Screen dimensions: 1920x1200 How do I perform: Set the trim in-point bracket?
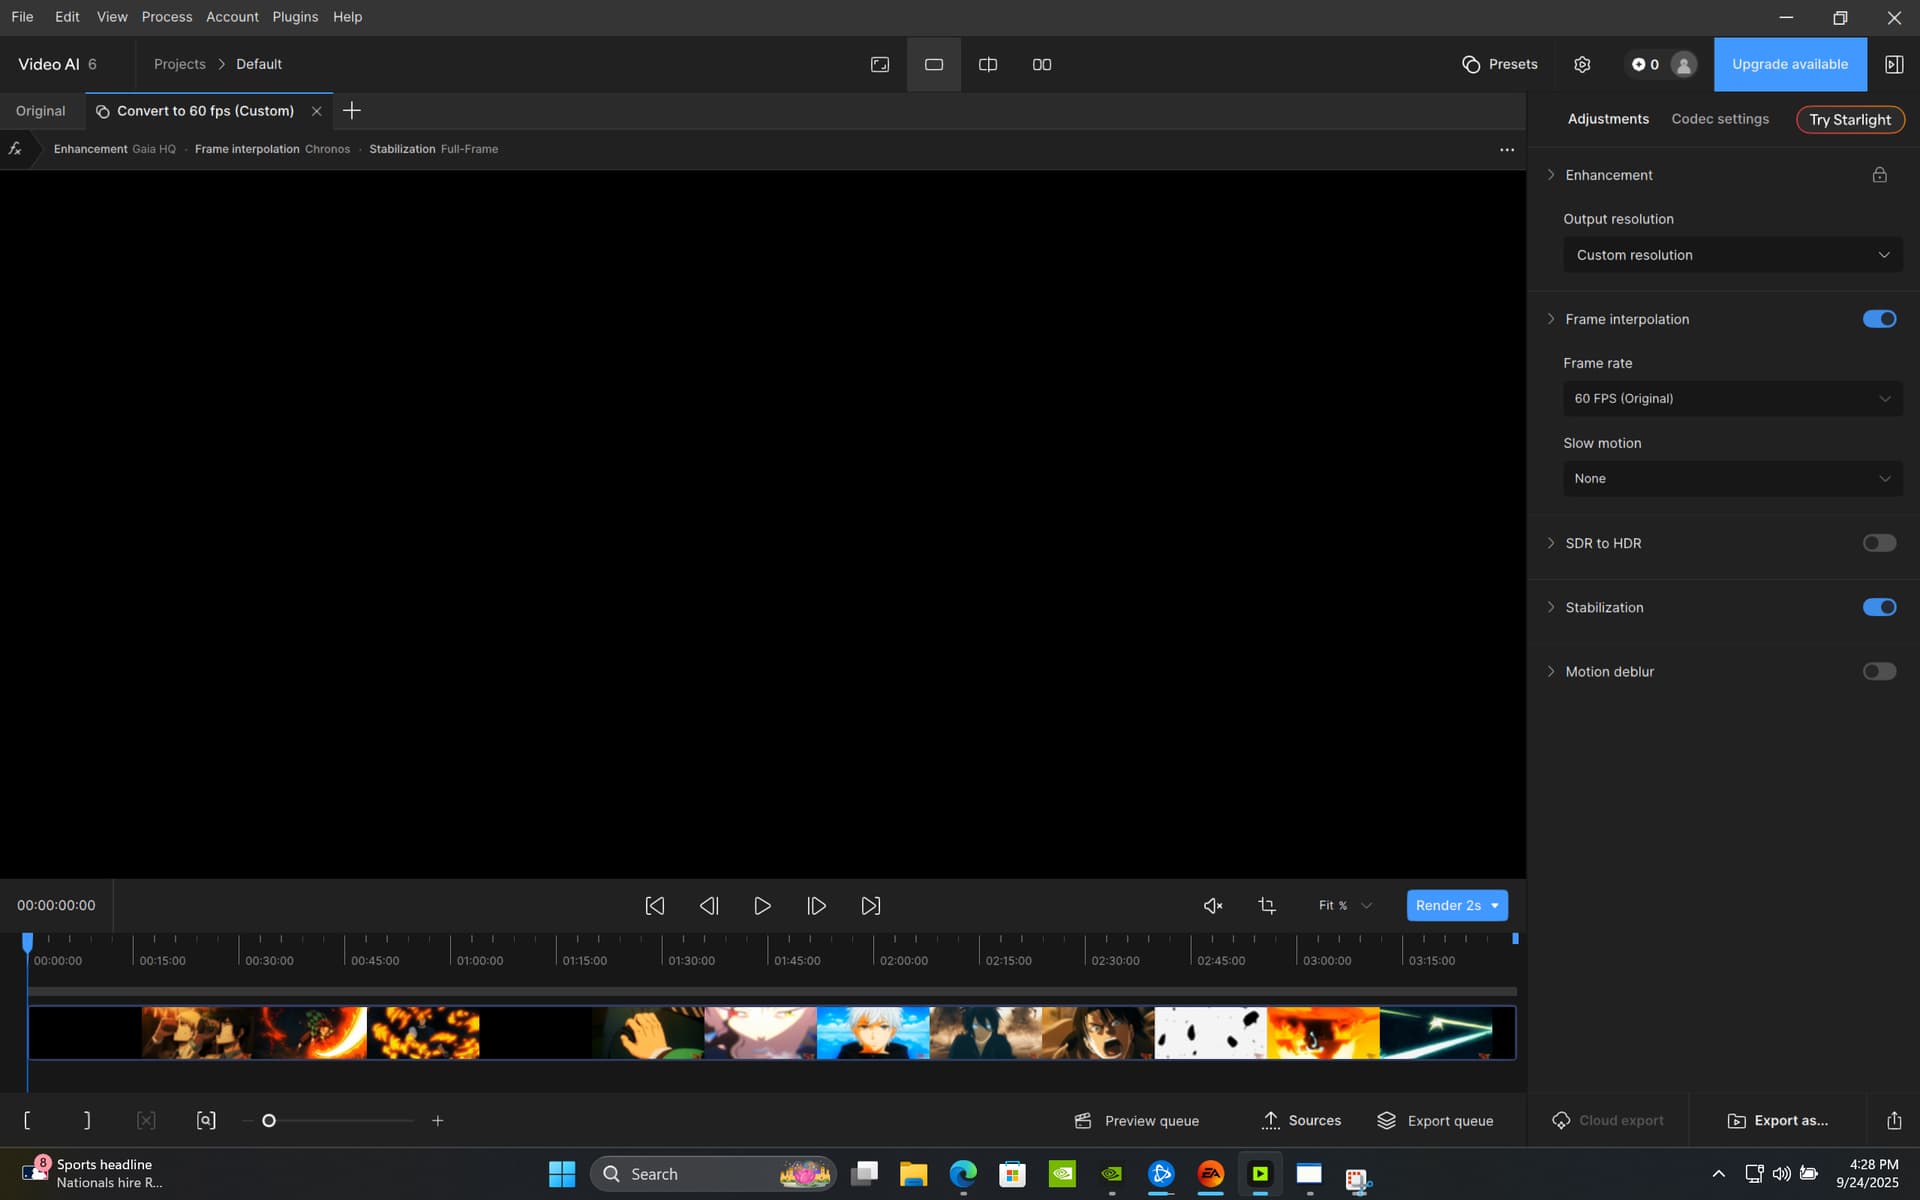pos(27,1121)
